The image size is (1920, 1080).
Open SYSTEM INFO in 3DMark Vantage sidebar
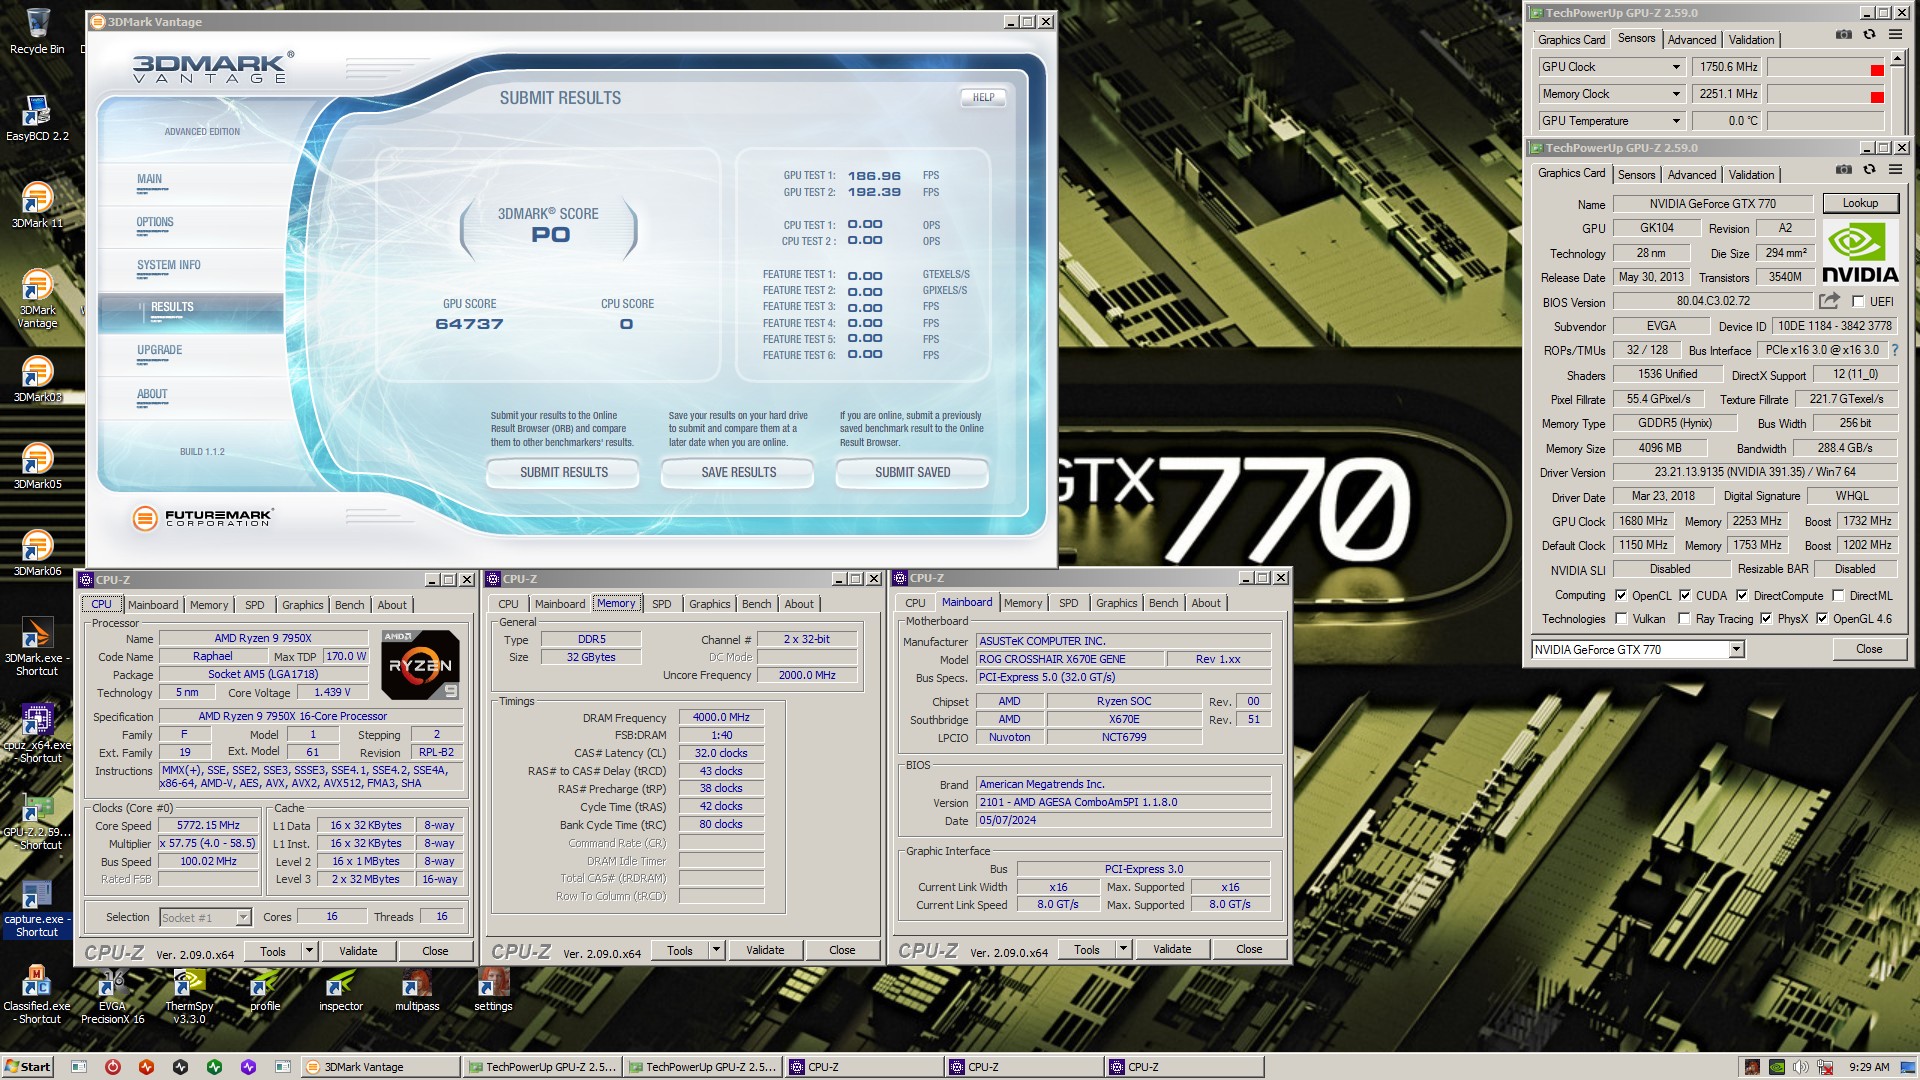click(x=169, y=265)
